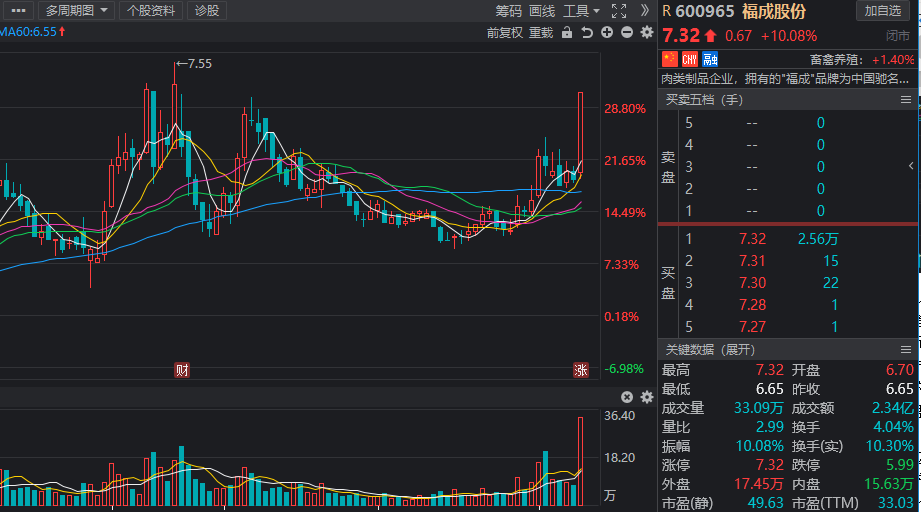The height and width of the screenshot is (512, 921).
Task: Click the 加自选 add-to-watchlist button
Action: (x=884, y=11)
